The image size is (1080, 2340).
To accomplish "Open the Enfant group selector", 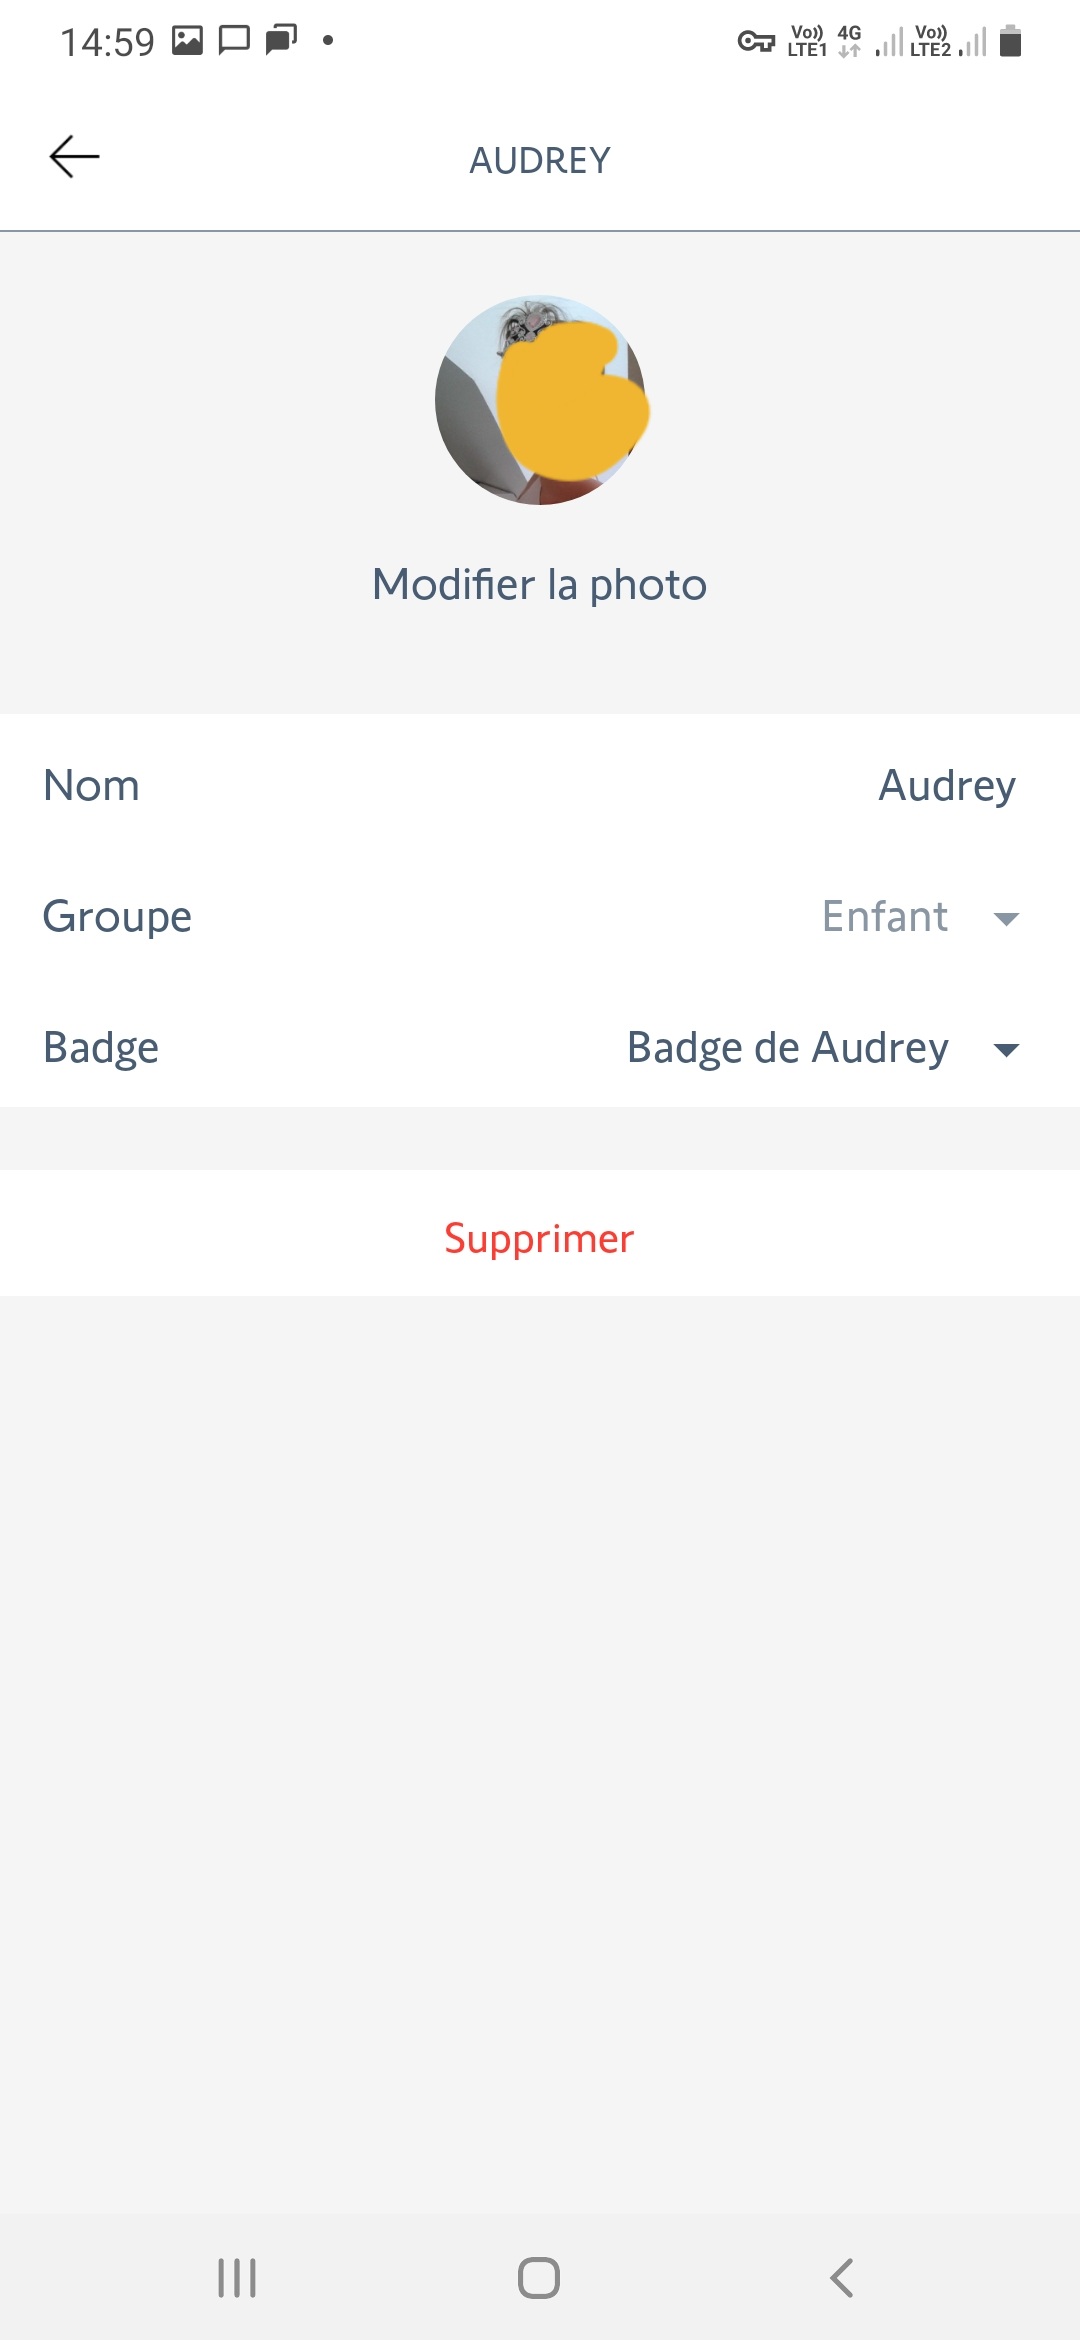I will click(x=885, y=917).
